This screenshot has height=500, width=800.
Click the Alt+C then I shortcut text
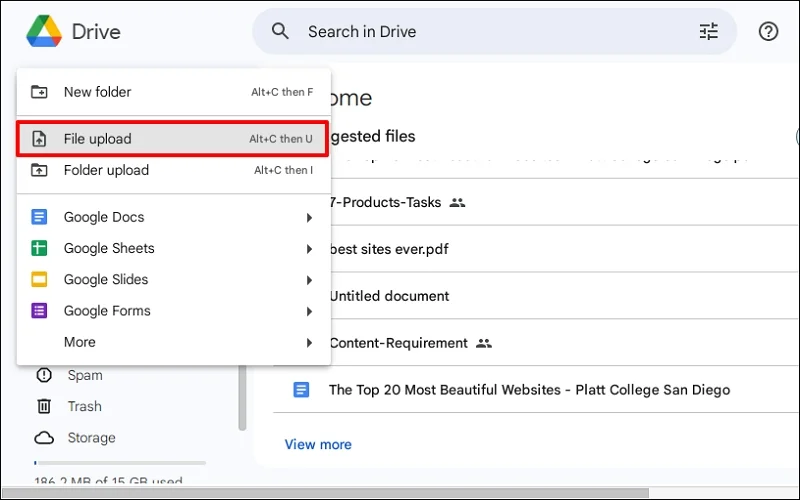pos(284,170)
